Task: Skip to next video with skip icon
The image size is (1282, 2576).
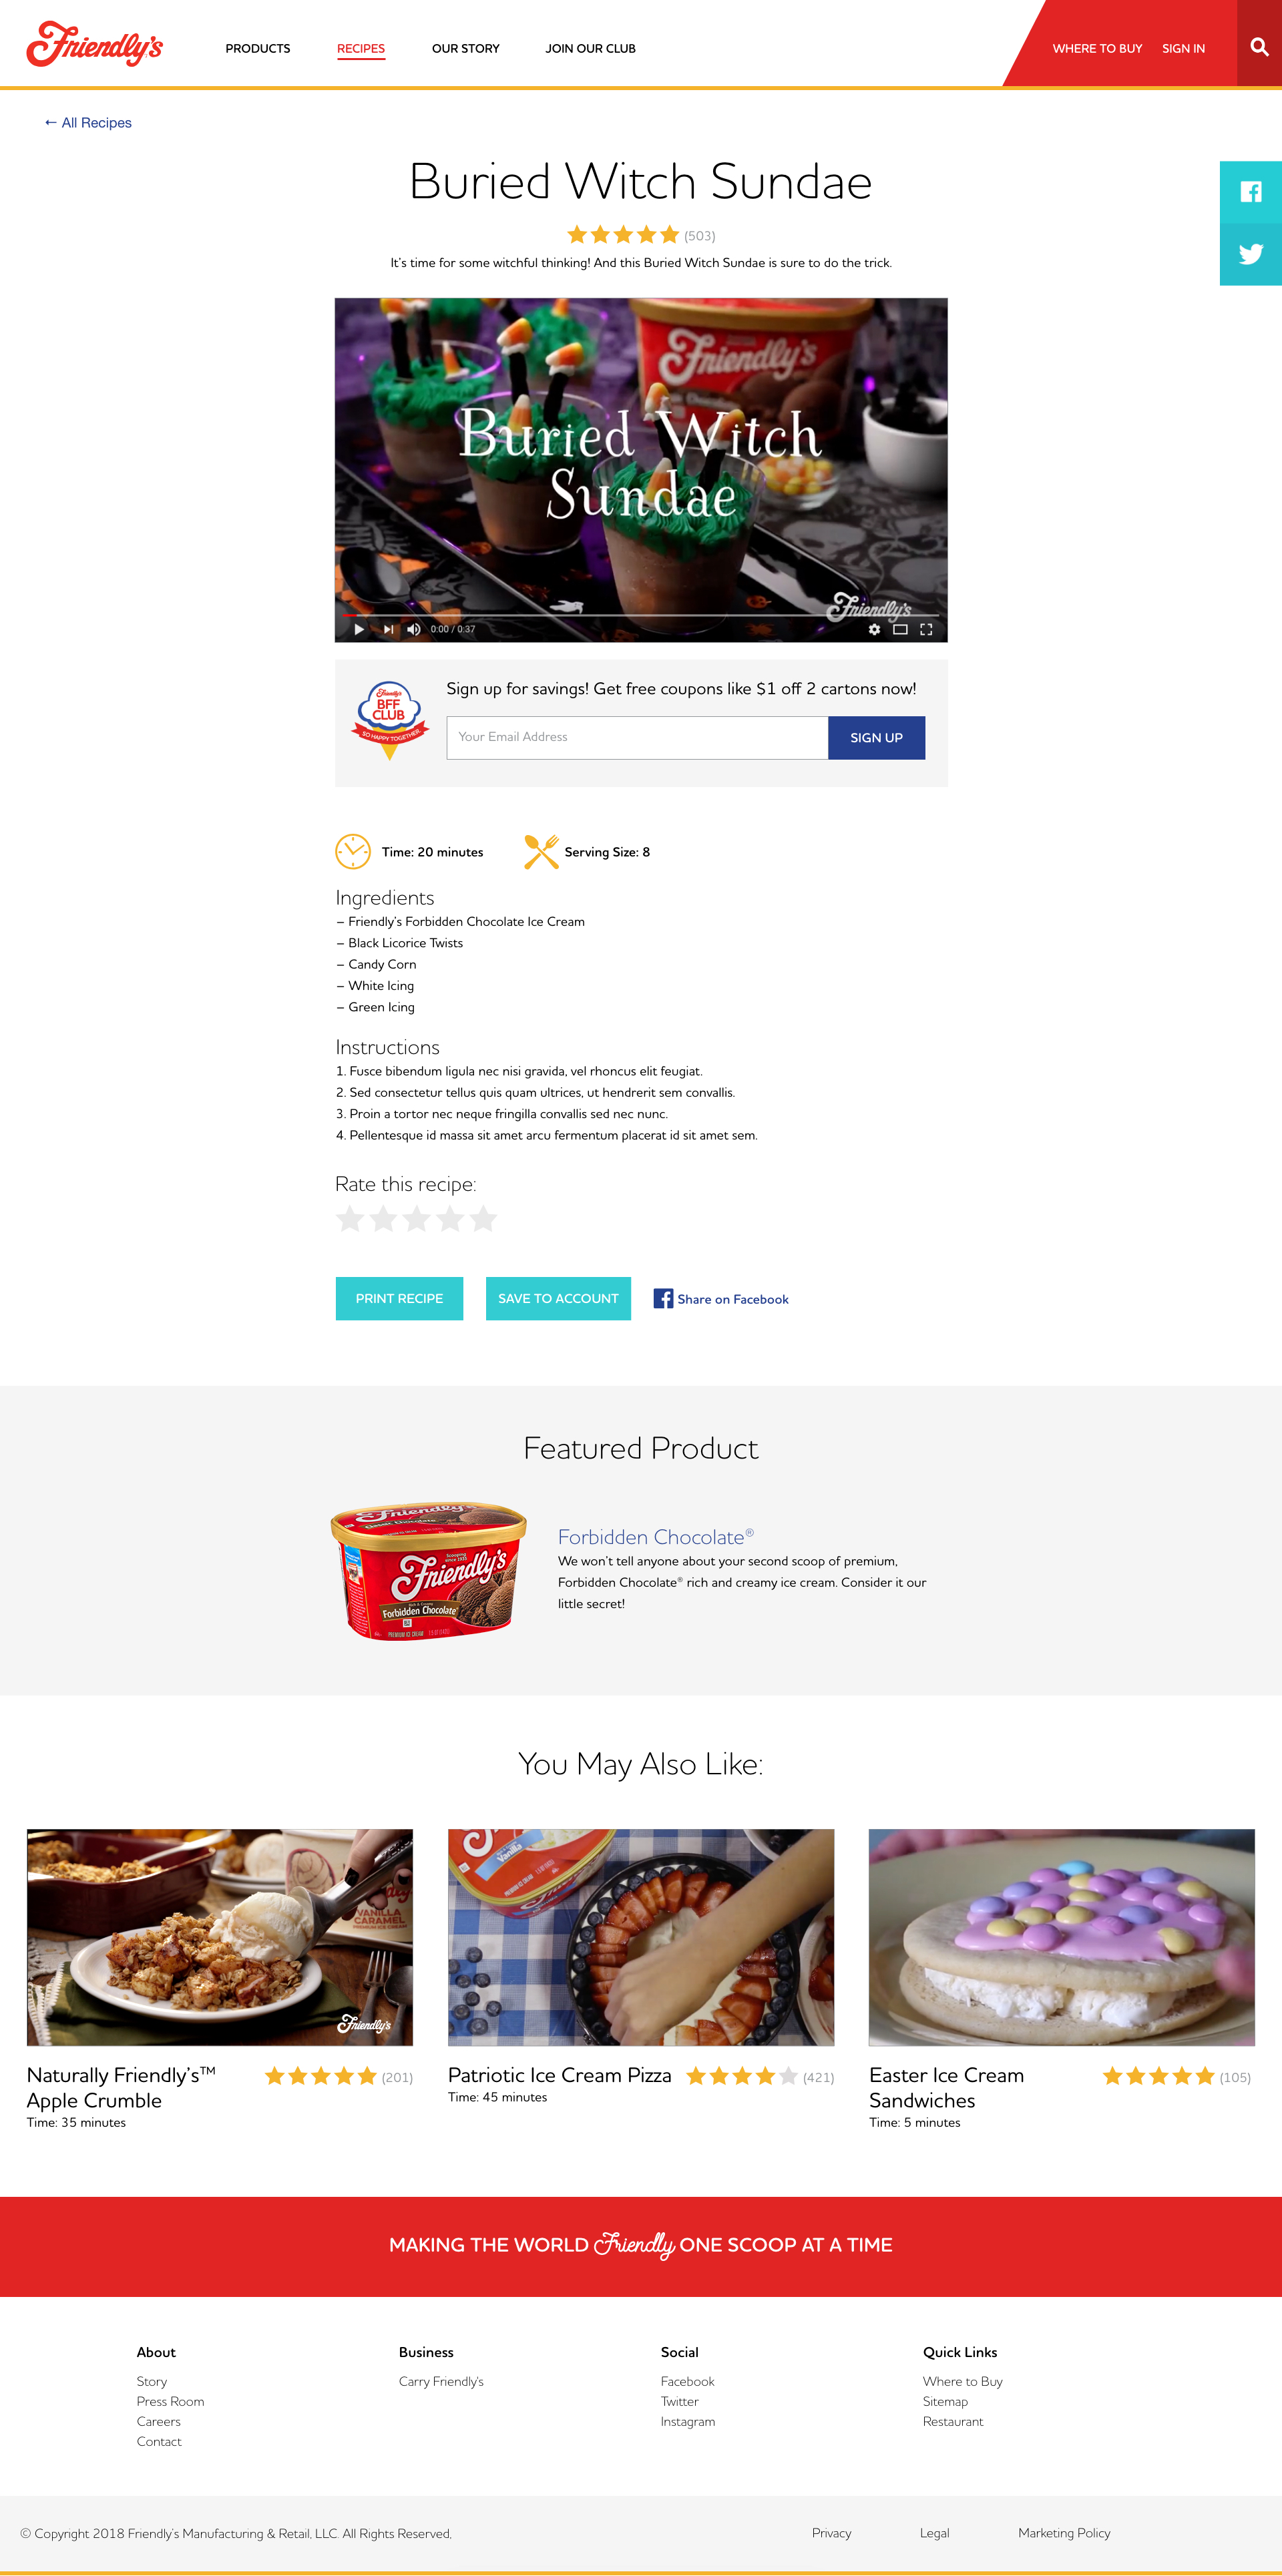Action: tap(389, 629)
